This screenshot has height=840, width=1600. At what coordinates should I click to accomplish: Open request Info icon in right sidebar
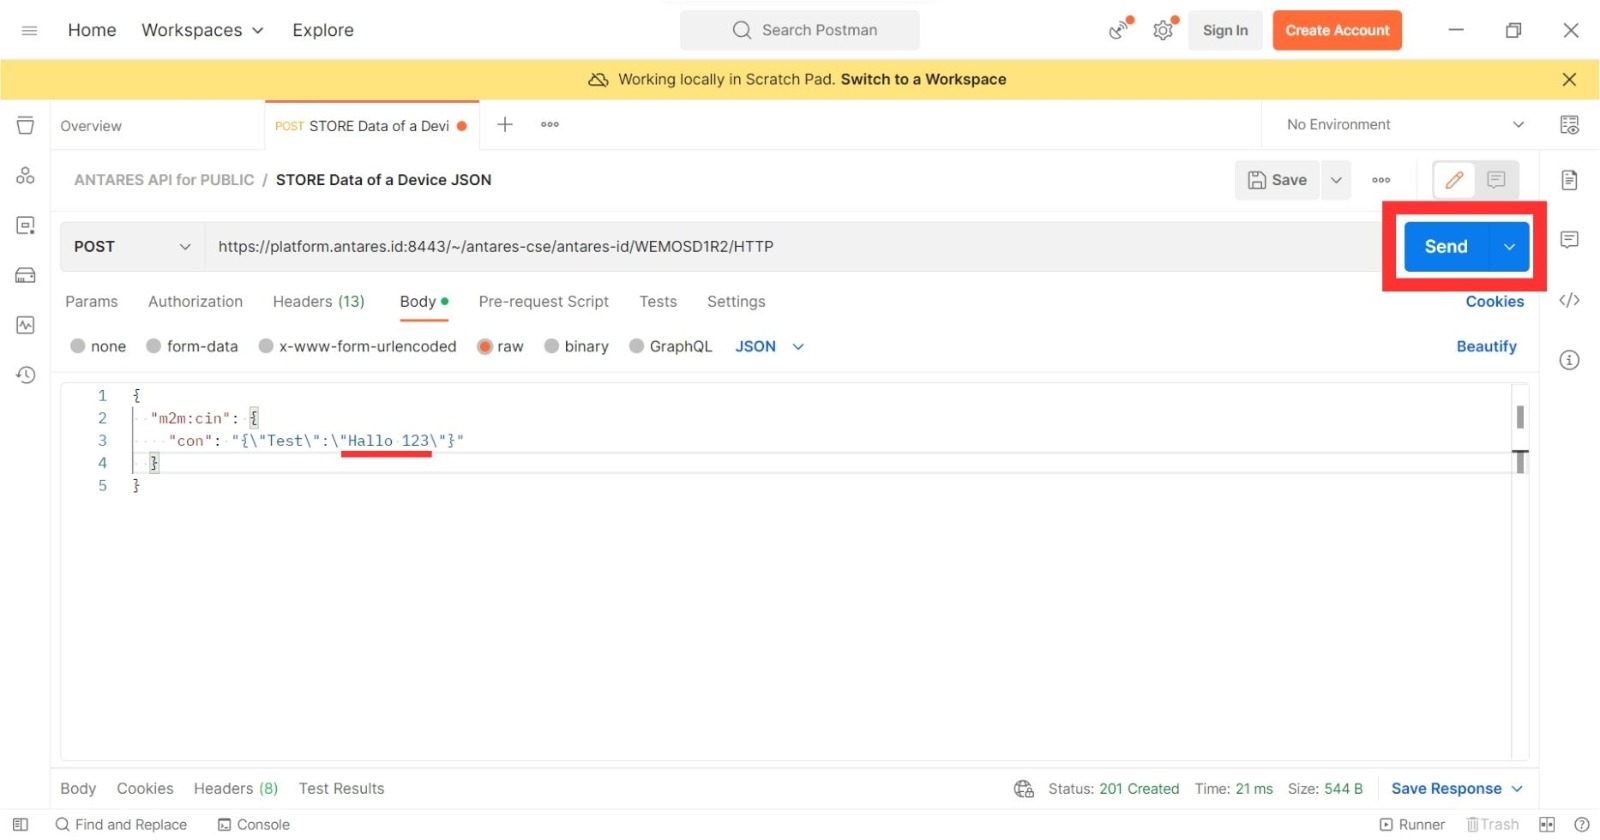pyautogui.click(x=1569, y=360)
